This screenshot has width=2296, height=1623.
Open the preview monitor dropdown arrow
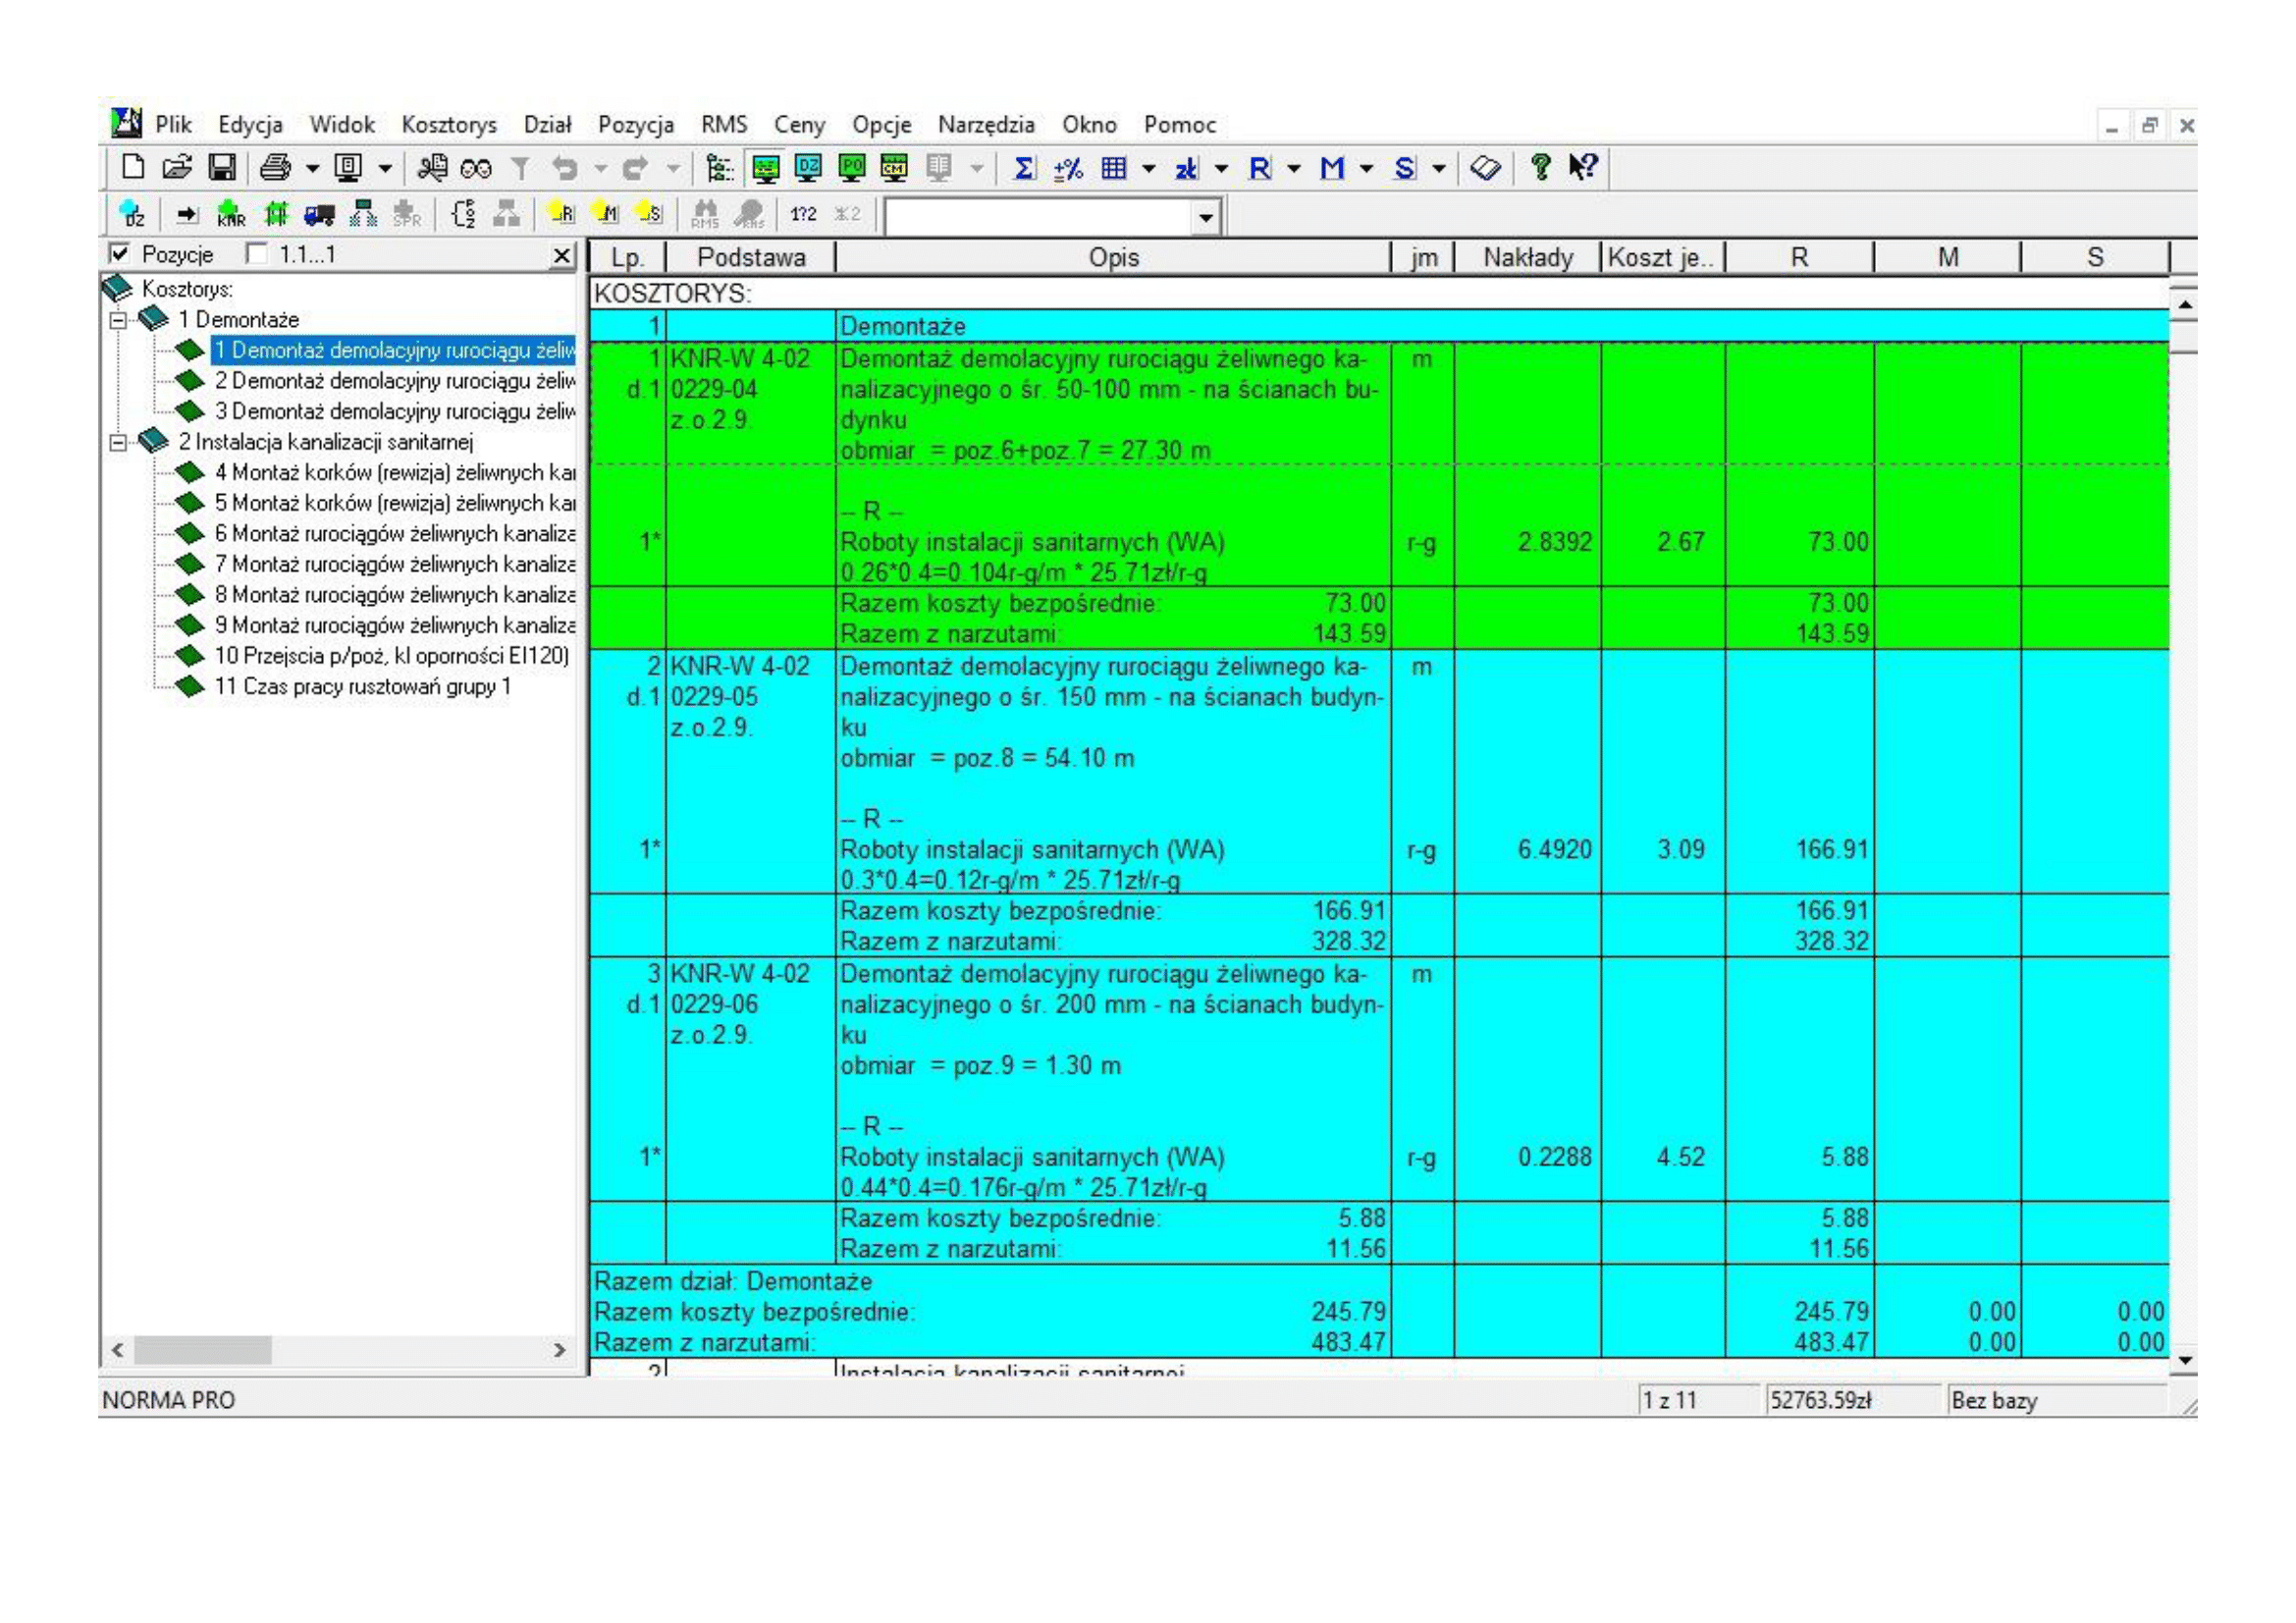(x=384, y=169)
